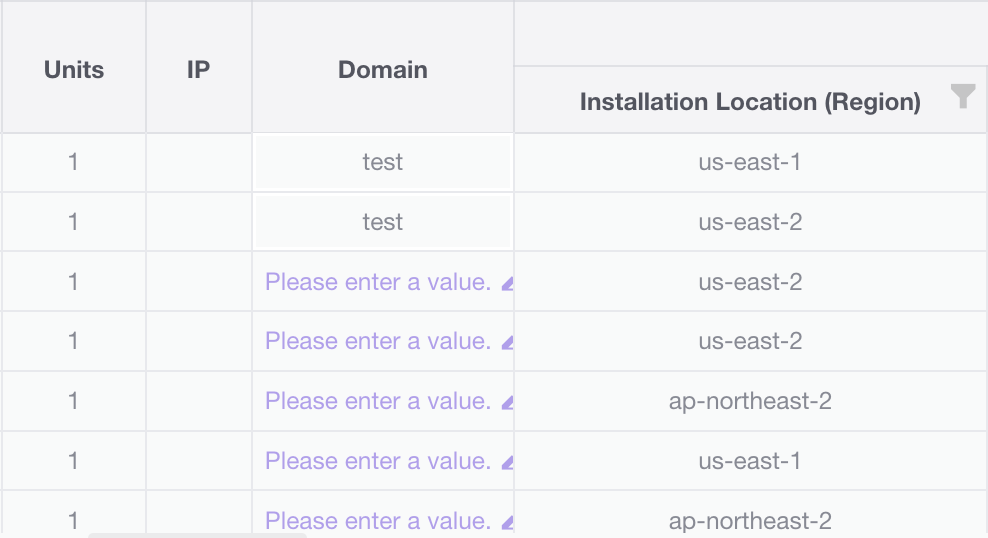Image resolution: width=988 pixels, height=538 pixels.
Task: Click the Installation Location (Region) header text
Action: coord(749,102)
